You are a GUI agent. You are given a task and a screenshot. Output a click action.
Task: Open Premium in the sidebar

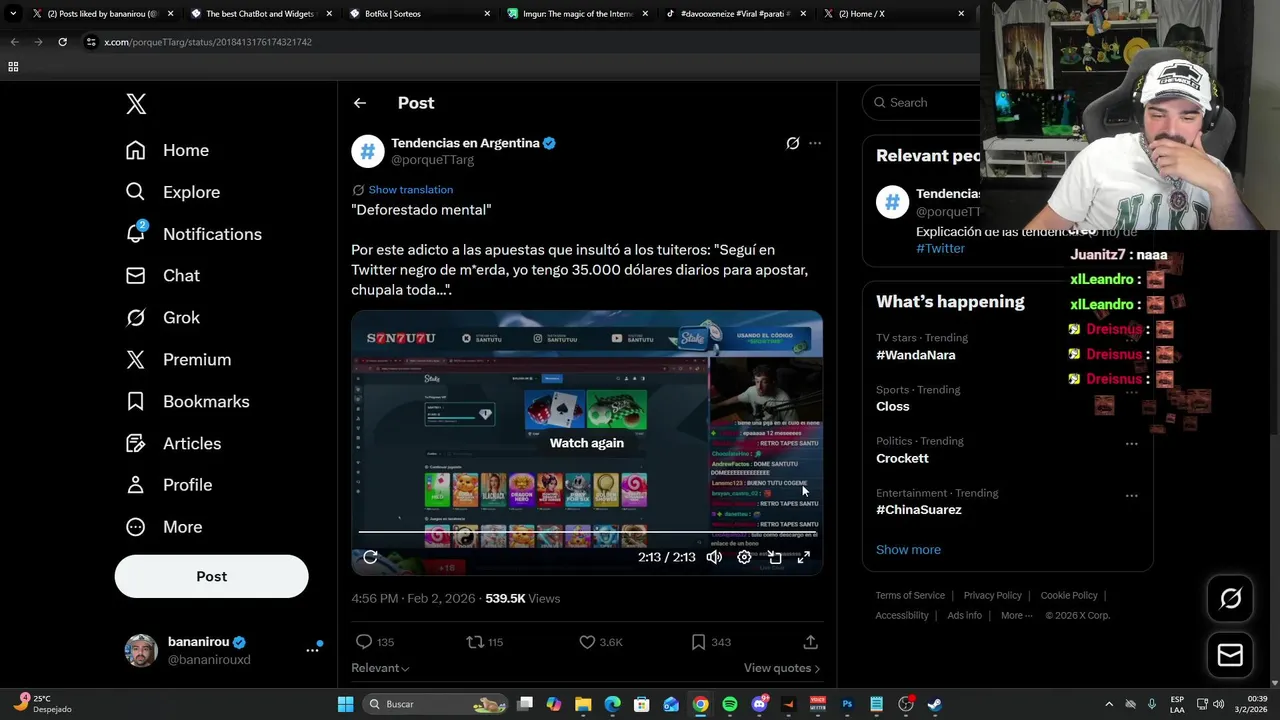(x=178, y=360)
